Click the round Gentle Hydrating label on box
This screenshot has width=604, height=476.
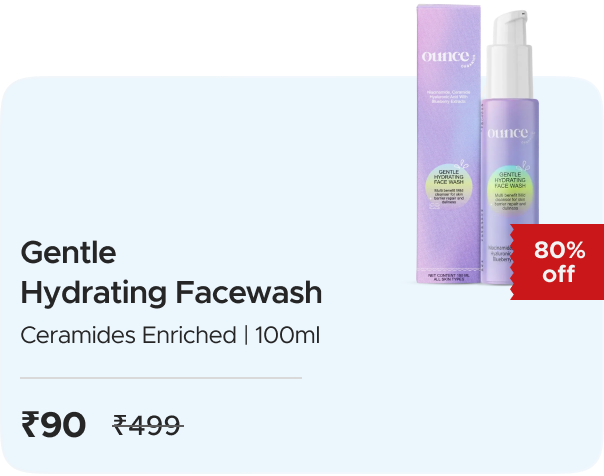tap(449, 188)
